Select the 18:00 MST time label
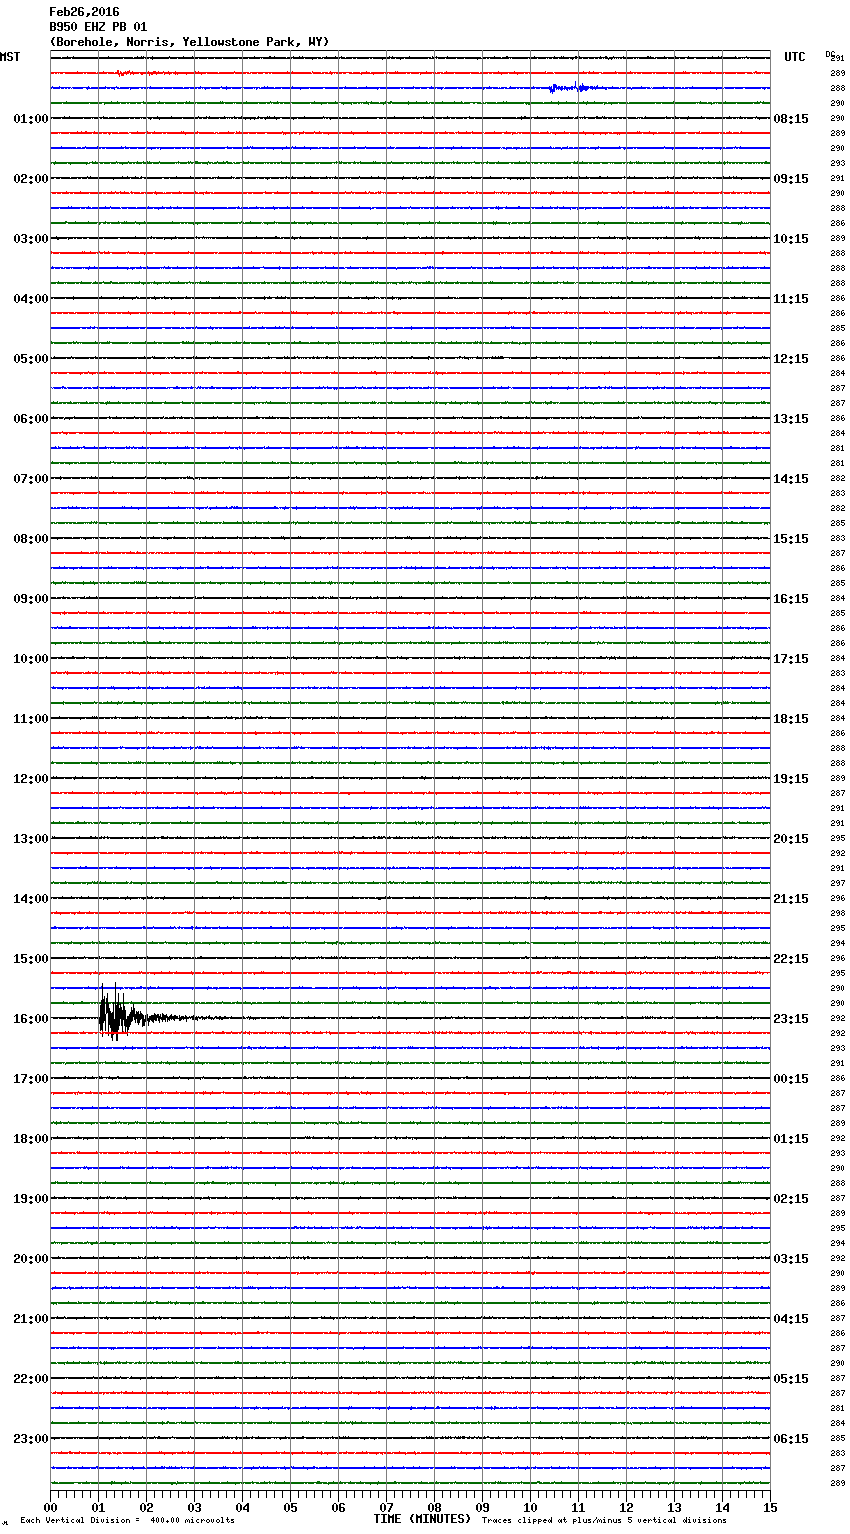This screenshot has height=1534, width=850. pos(31,1139)
